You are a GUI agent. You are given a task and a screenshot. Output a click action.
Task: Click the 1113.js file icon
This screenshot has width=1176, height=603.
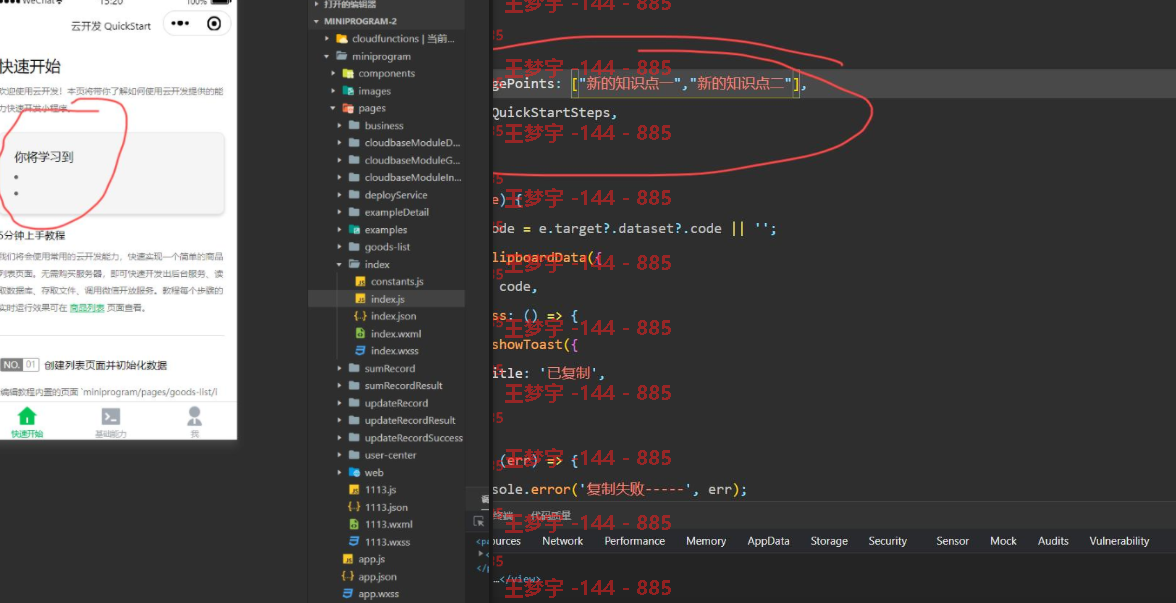pos(354,490)
